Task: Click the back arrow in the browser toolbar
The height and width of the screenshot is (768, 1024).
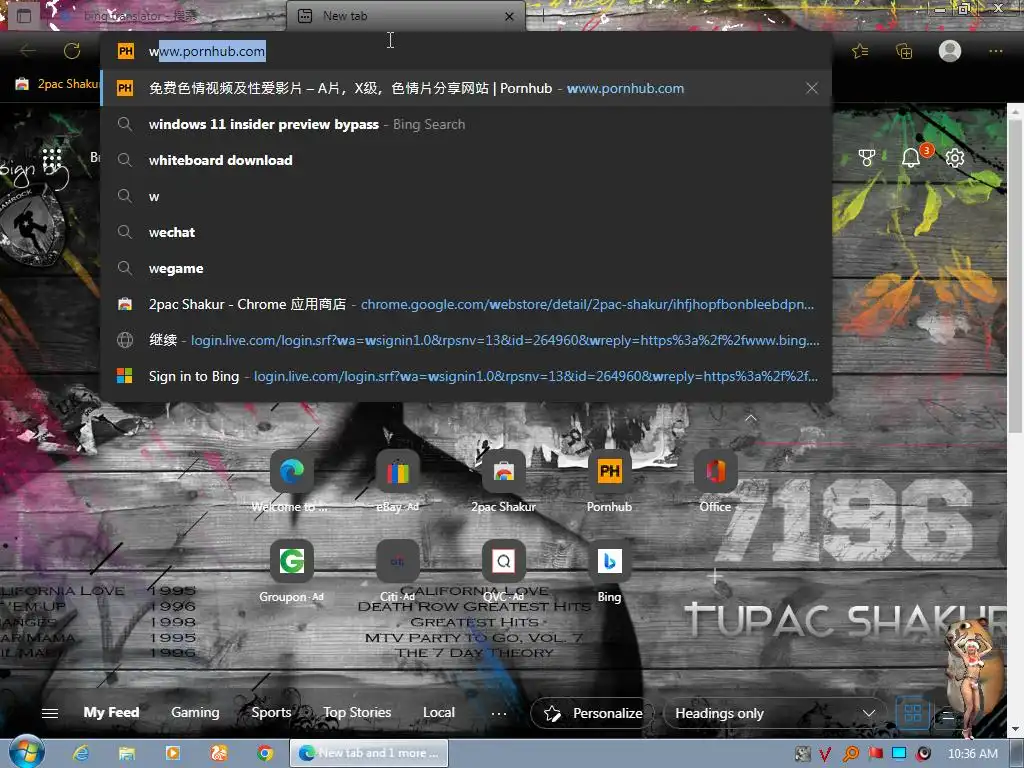Action: 27,51
